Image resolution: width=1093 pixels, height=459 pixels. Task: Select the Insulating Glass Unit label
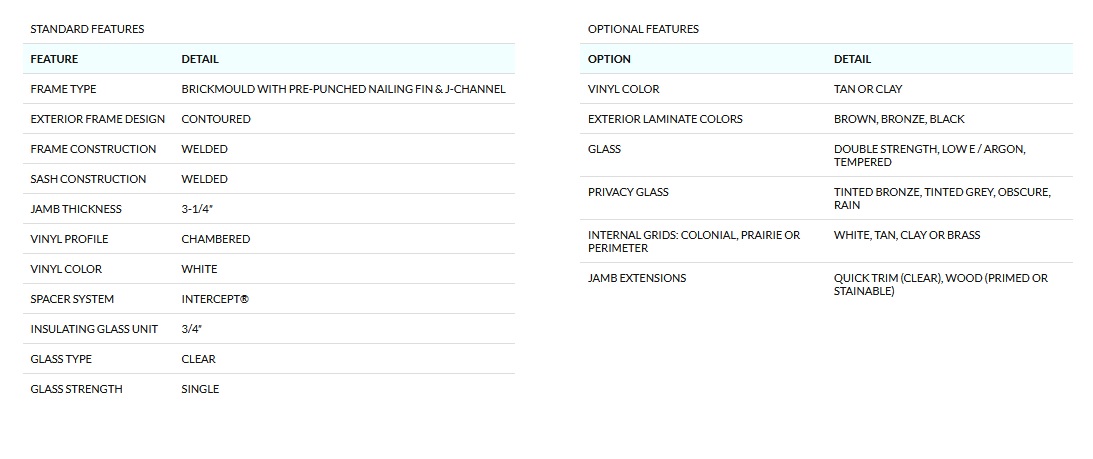94,329
